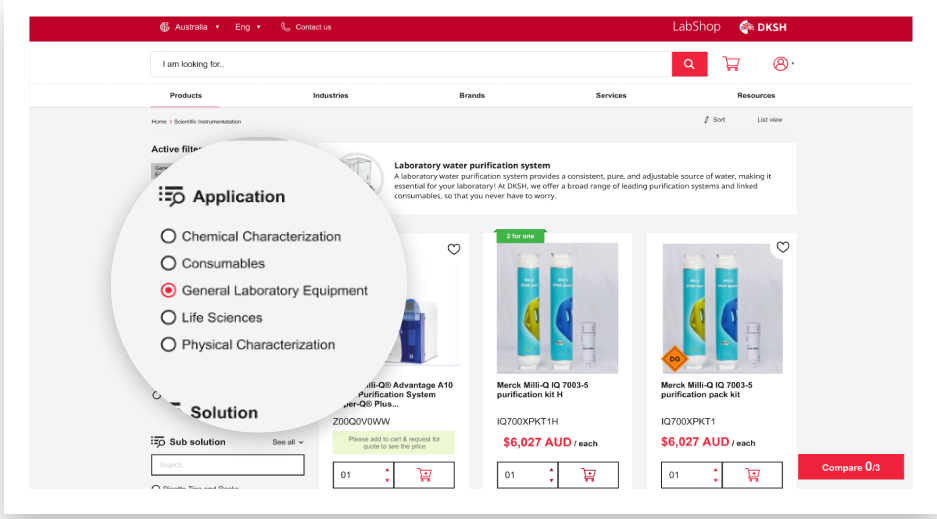Increase quantity stepper for purification kit H
The width and height of the screenshot is (937, 519).
click(551, 470)
